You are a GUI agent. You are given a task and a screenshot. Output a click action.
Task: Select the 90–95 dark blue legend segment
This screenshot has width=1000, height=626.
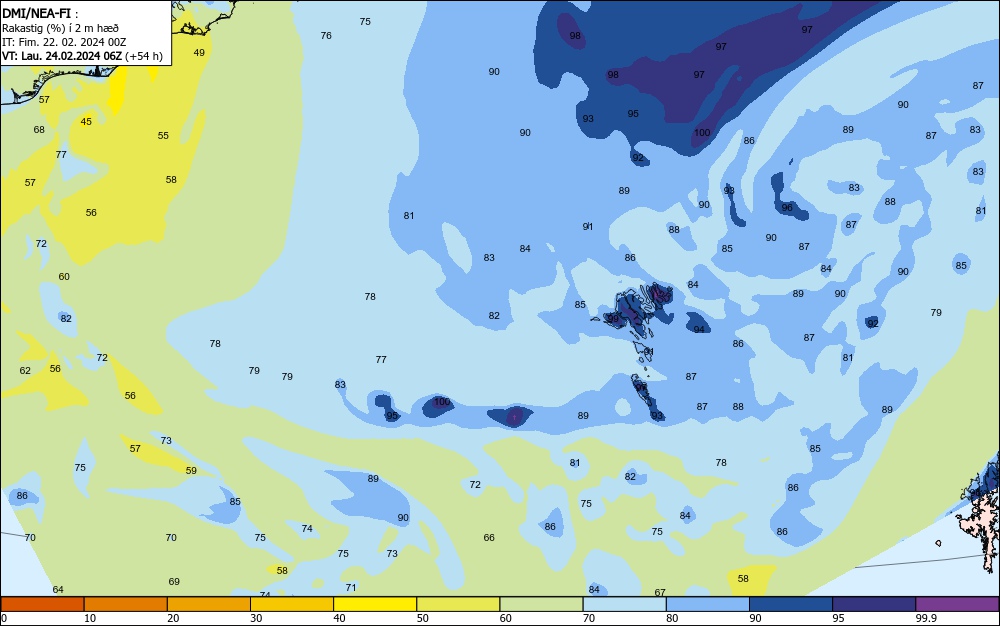coord(791,604)
